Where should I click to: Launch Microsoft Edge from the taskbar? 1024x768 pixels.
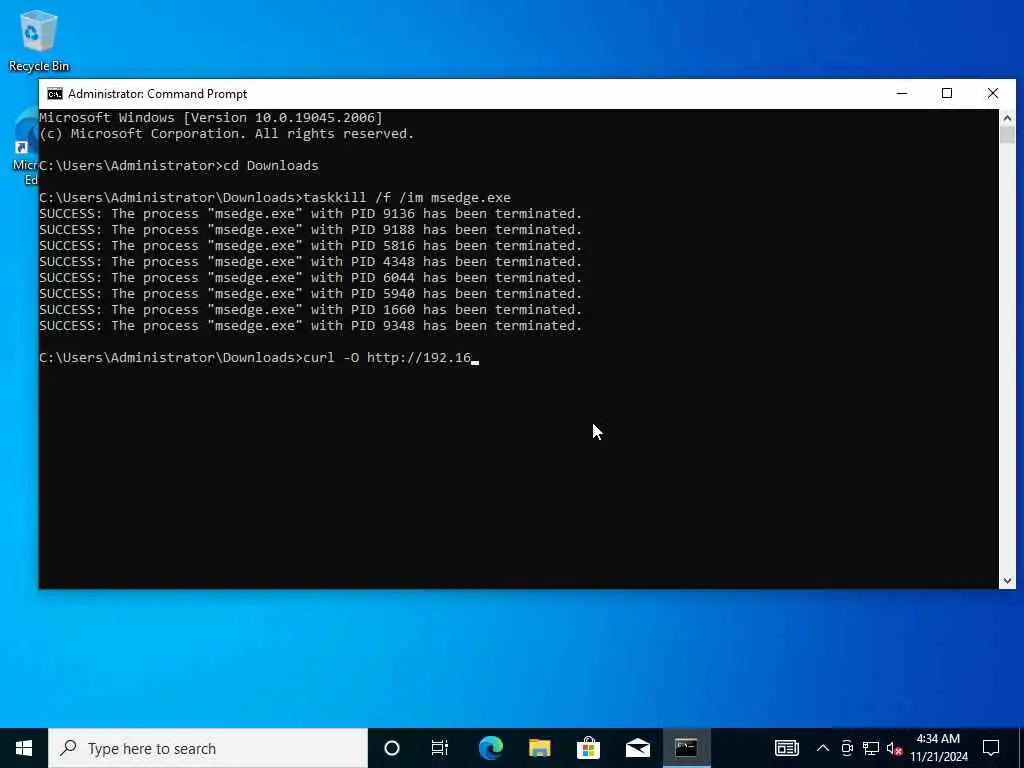point(490,748)
